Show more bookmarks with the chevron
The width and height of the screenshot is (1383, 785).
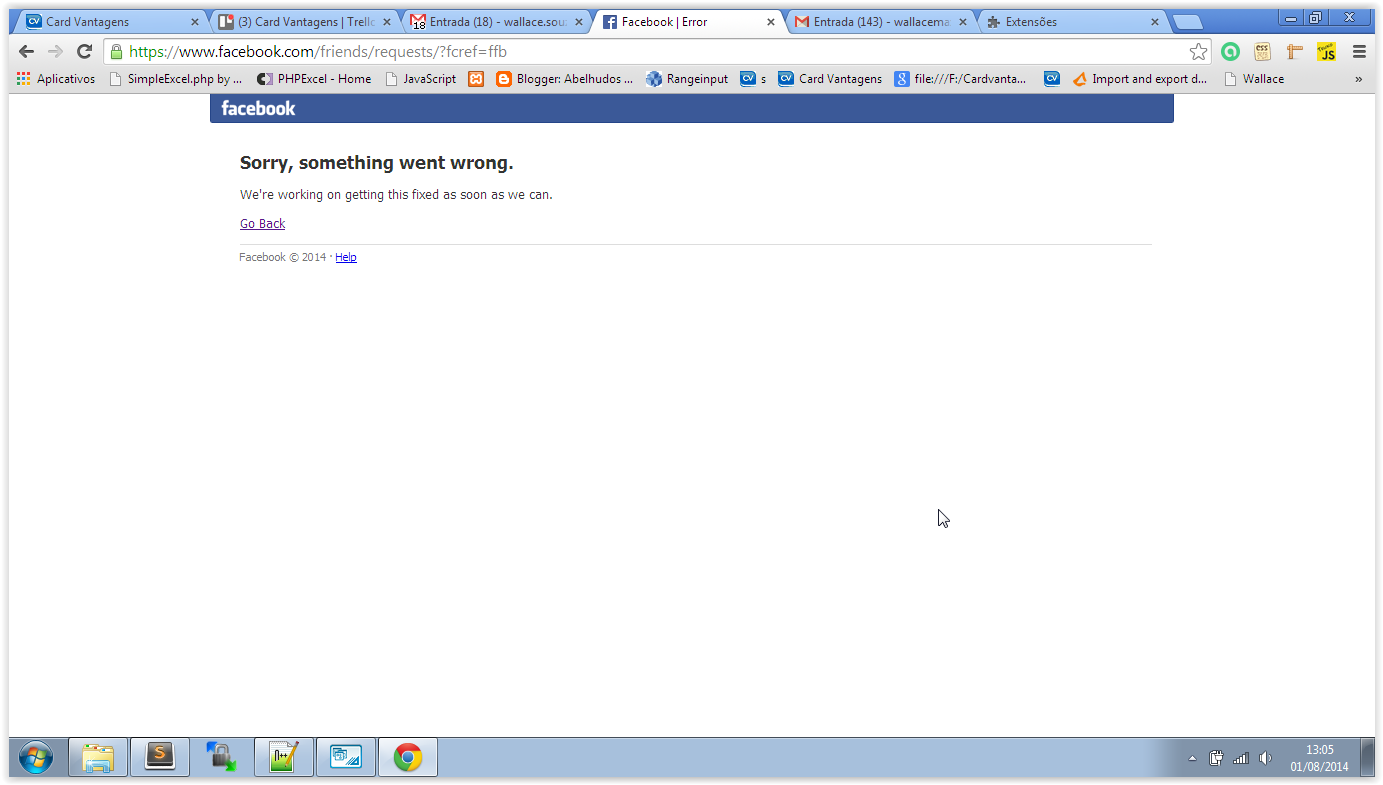(1358, 79)
